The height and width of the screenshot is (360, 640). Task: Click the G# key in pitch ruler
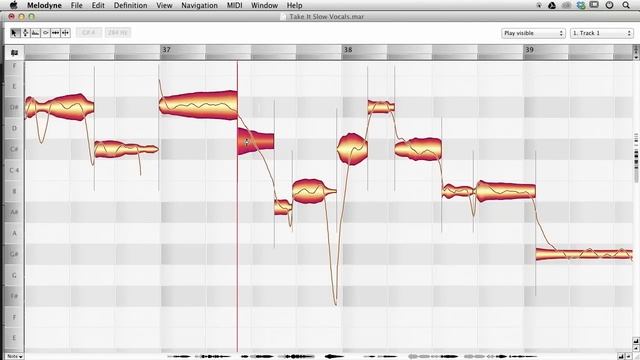[x=14, y=254]
